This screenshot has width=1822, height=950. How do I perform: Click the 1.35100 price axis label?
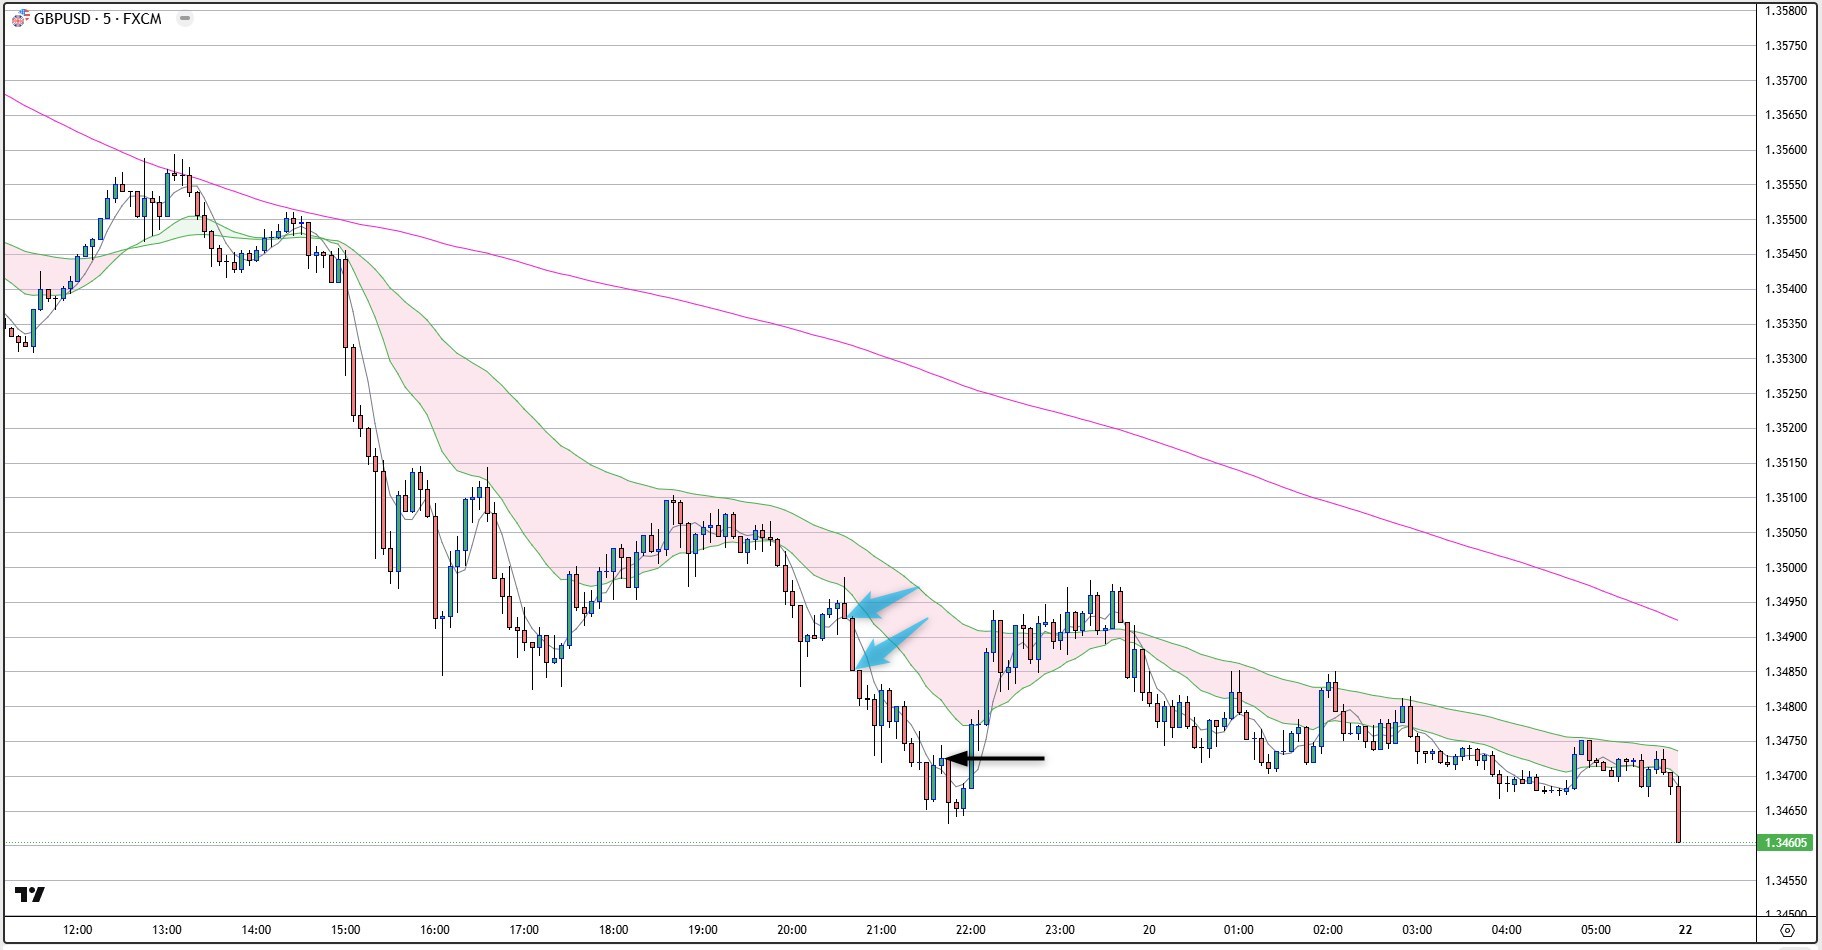tap(1785, 498)
